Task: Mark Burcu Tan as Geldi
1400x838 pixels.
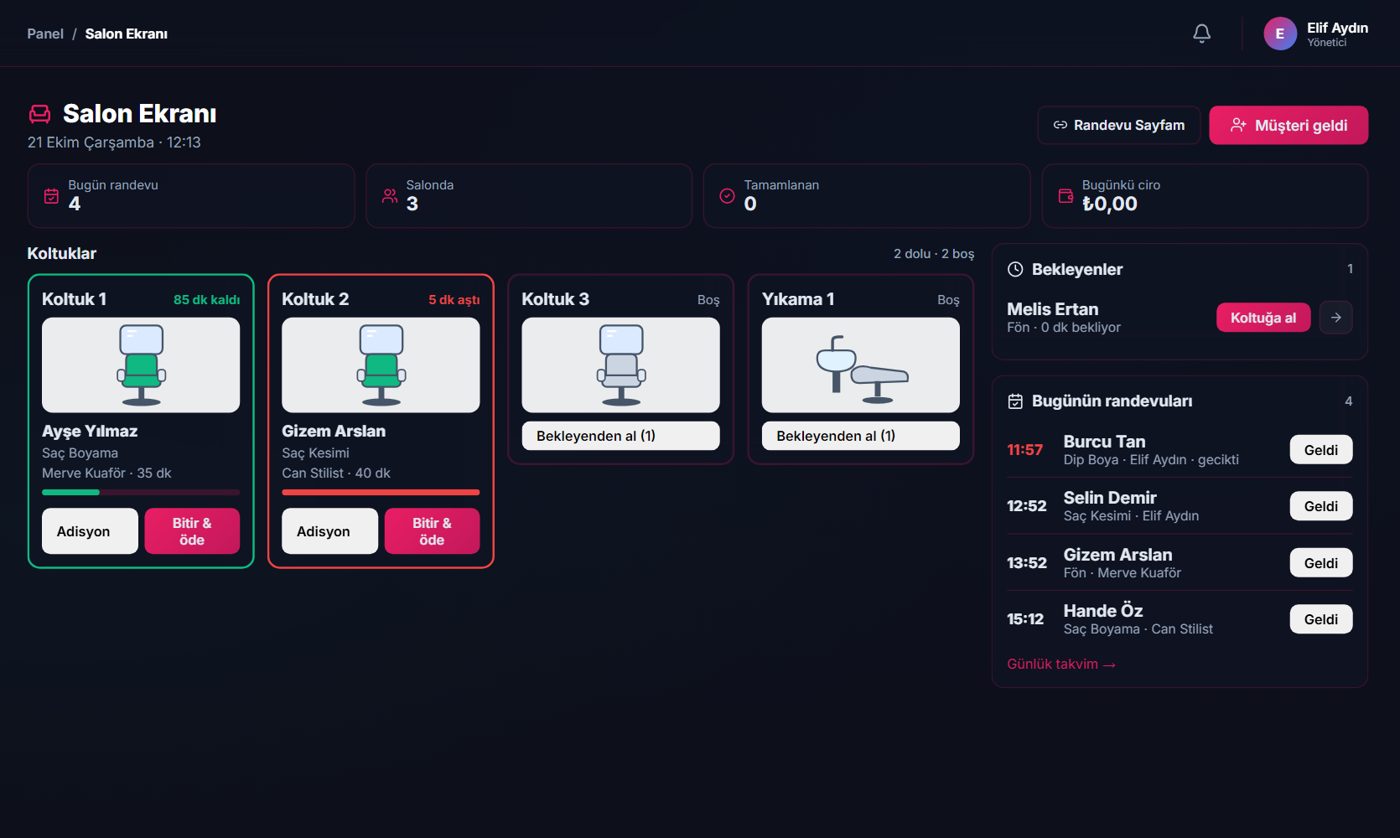Action: point(1321,449)
